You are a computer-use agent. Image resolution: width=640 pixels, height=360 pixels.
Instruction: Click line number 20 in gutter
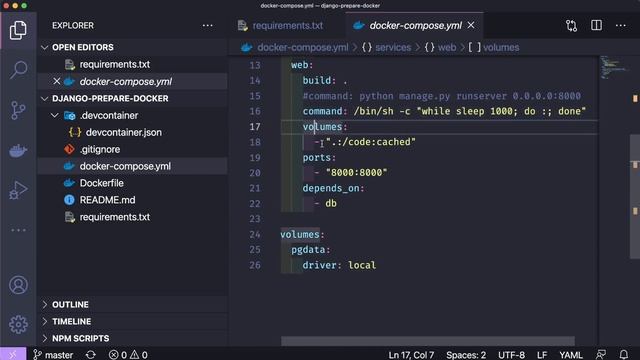point(255,173)
